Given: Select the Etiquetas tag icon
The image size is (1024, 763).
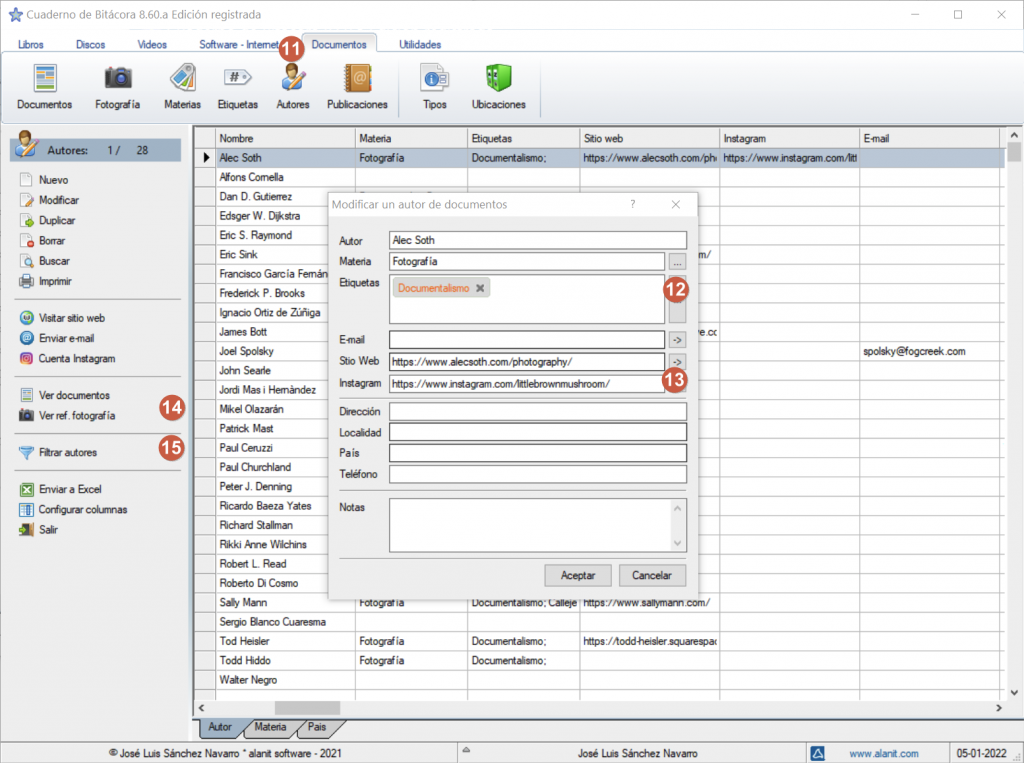Looking at the screenshot, I should [237, 86].
